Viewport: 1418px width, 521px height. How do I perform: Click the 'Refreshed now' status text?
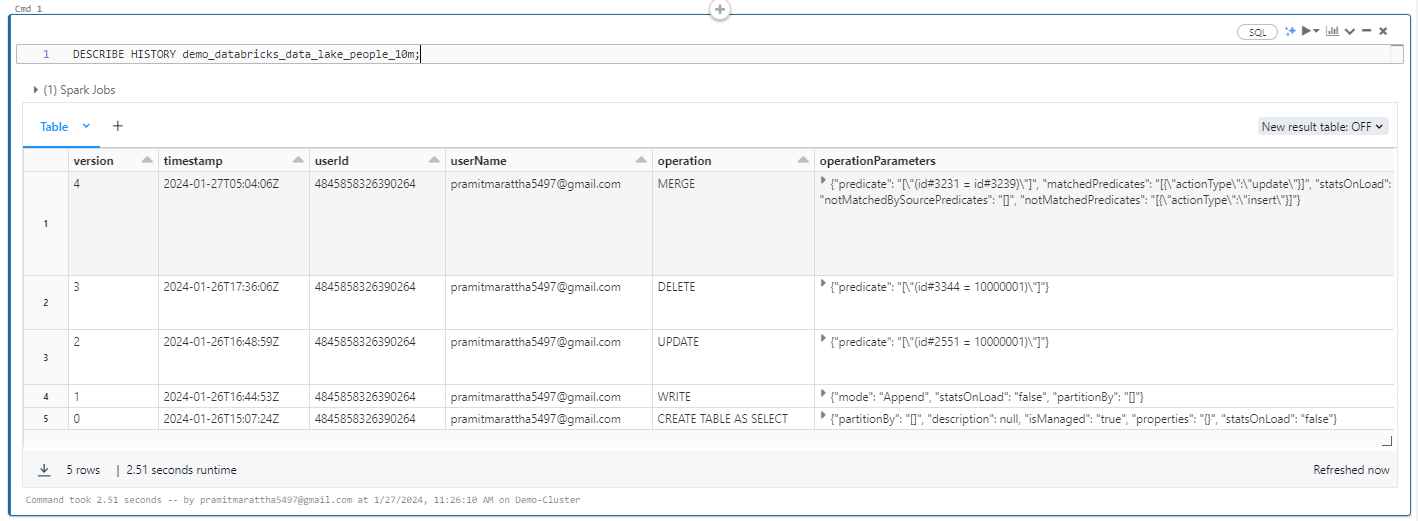pyautogui.click(x=1351, y=470)
